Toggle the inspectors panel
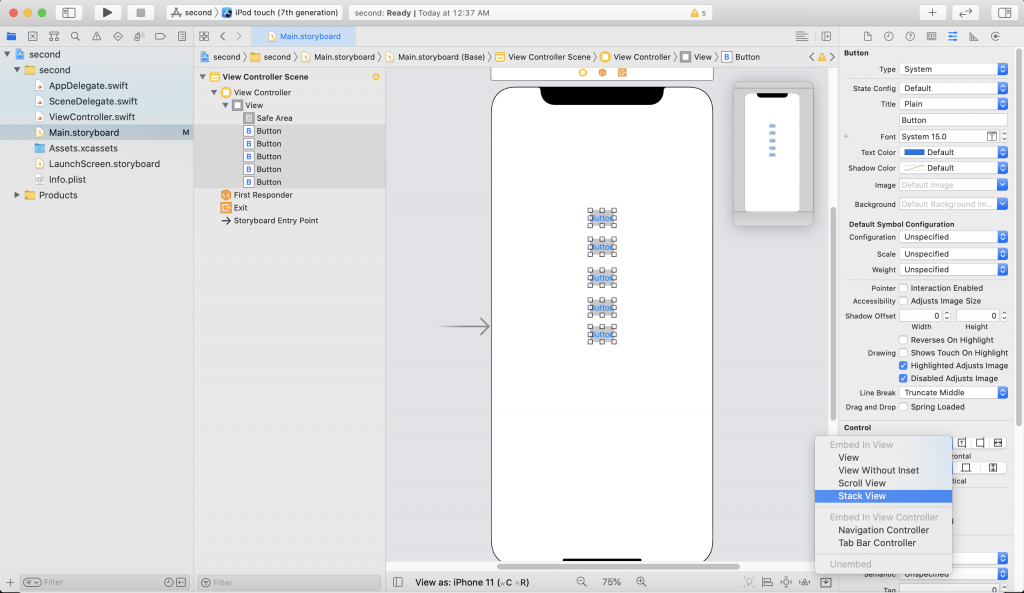 [x=1004, y=12]
